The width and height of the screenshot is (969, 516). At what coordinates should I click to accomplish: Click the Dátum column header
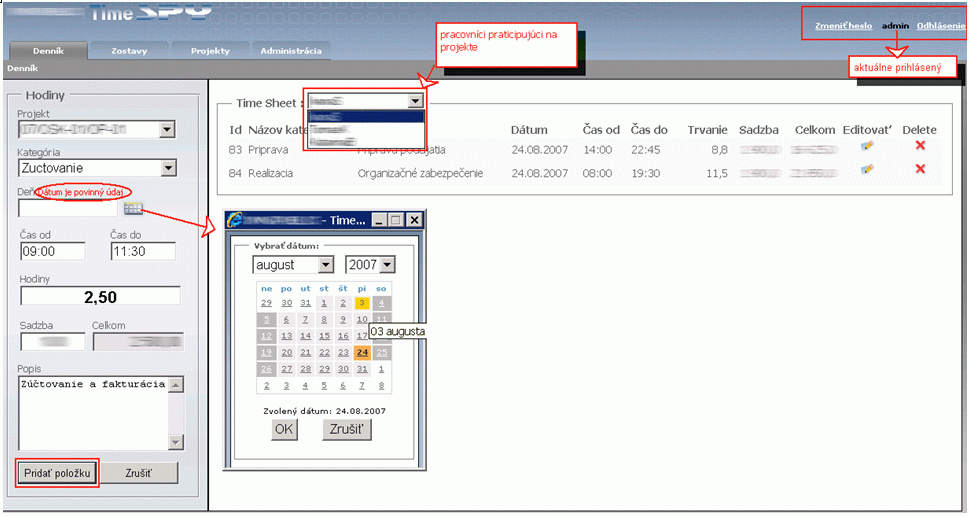529,130
